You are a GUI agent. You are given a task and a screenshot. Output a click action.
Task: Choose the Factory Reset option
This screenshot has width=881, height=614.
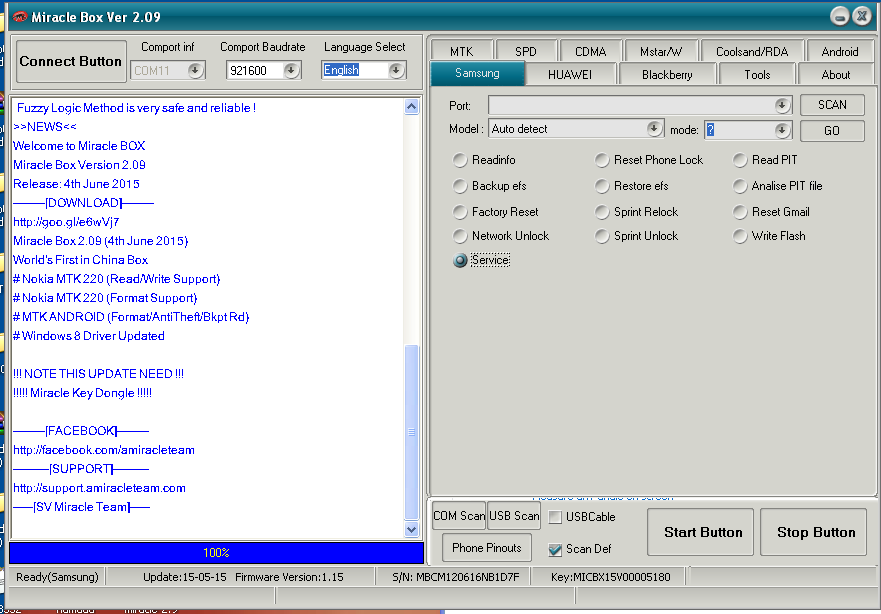460,212
